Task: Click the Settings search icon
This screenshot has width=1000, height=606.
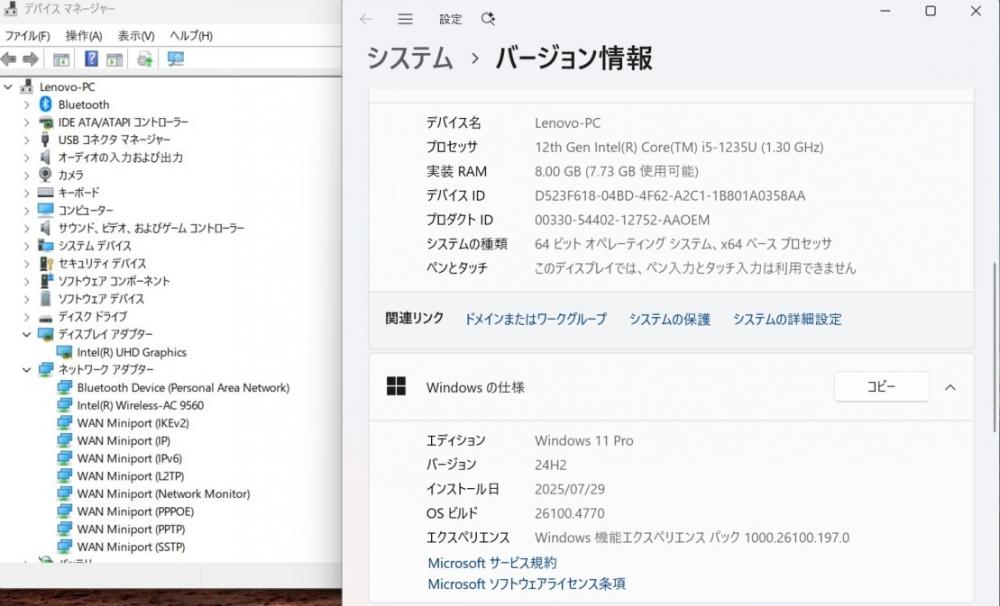Action: point(488,18)
